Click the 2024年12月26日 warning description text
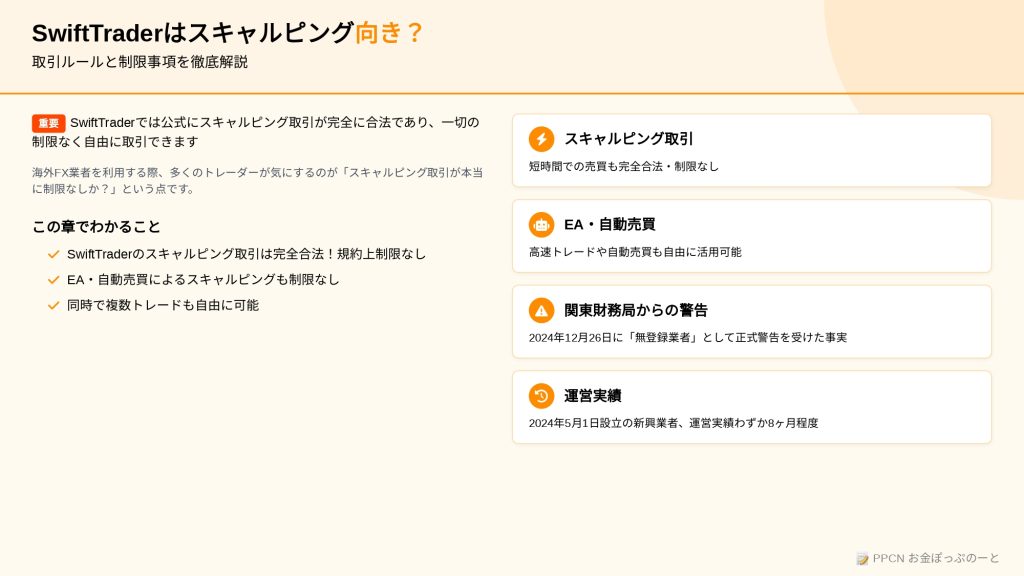1024x576 pixels. point(688,338)
